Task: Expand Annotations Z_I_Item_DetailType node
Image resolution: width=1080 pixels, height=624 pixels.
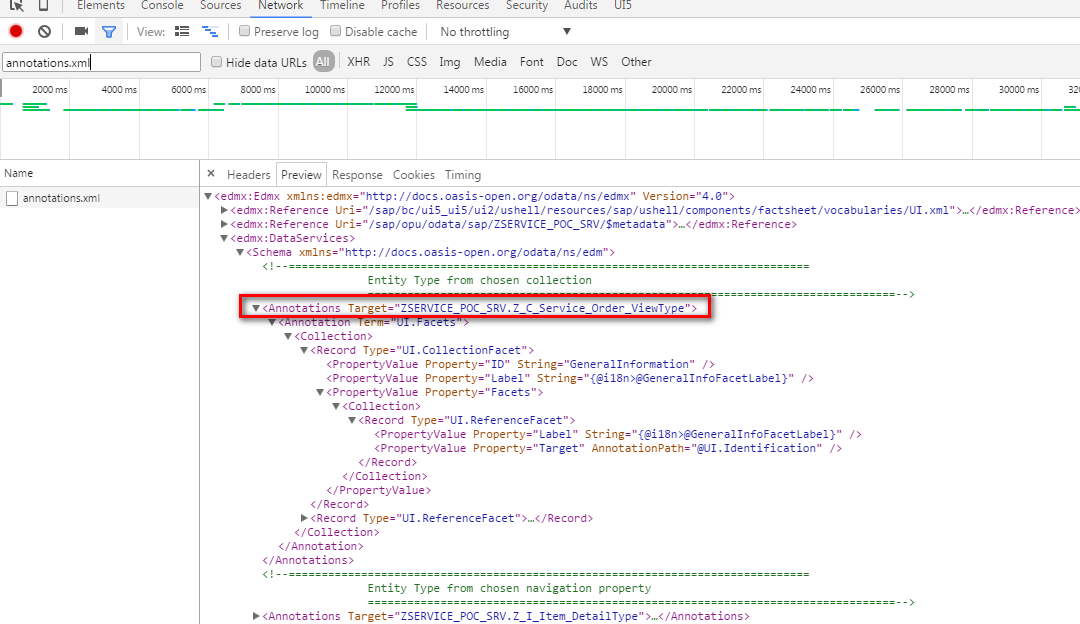Action: 256,616
